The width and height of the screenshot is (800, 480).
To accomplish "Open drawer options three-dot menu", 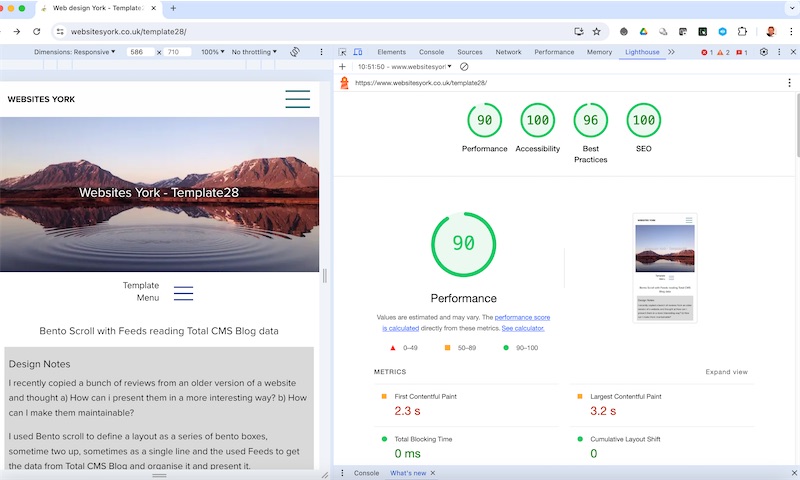I will click(342, 473).
